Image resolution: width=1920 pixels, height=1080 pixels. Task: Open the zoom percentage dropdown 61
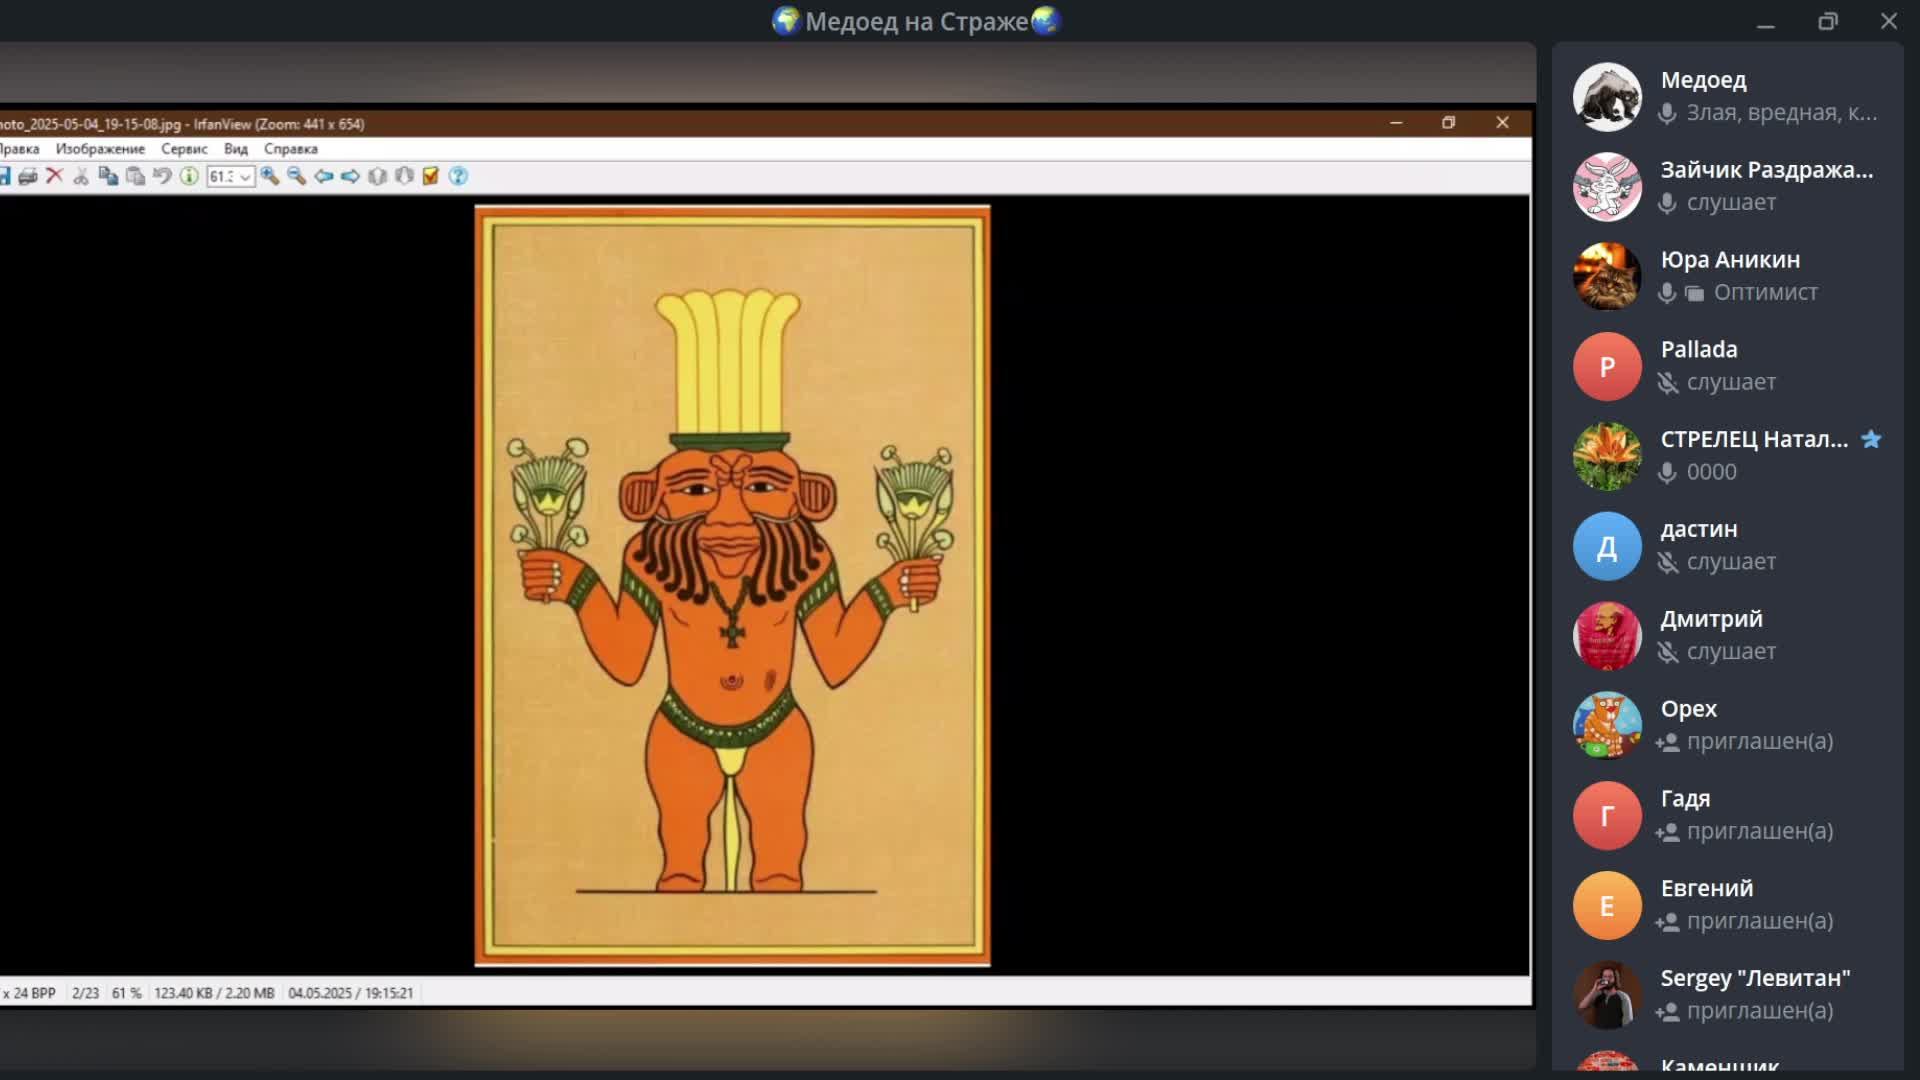click(231, 177)
